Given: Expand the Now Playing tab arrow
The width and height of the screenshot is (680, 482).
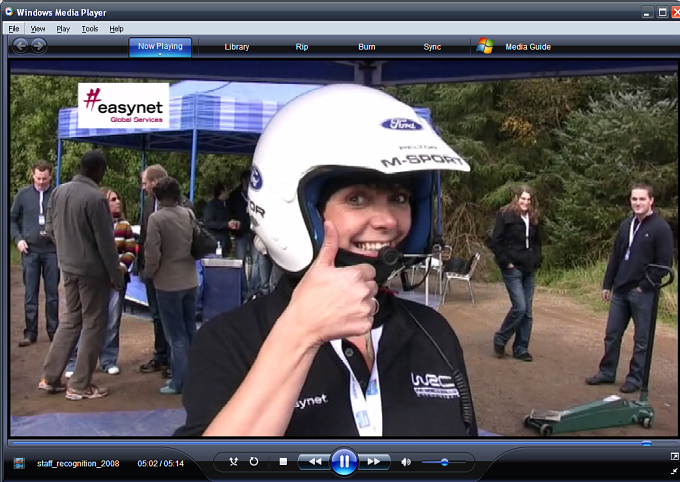Looking at the screenshot, I should pyautogui.click(x=160, y=54).
